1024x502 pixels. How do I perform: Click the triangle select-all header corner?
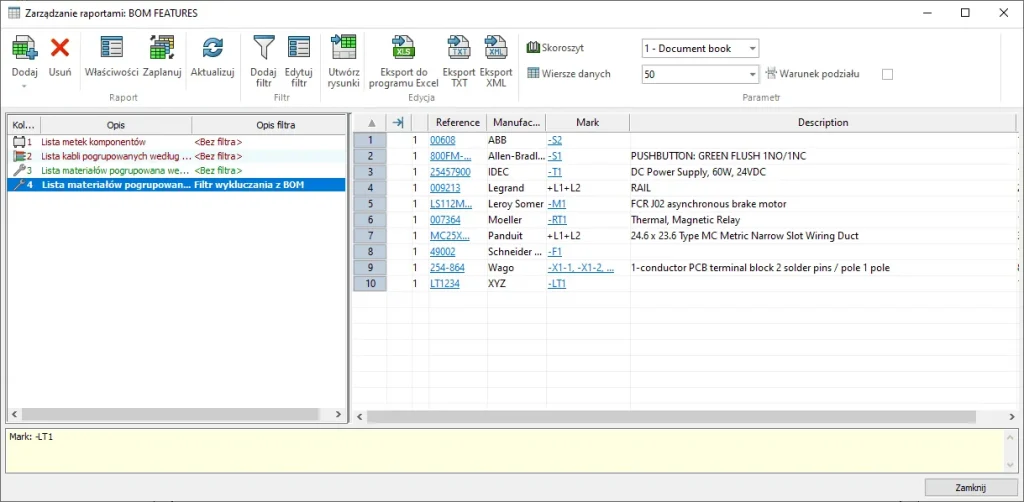click(372, 123)
